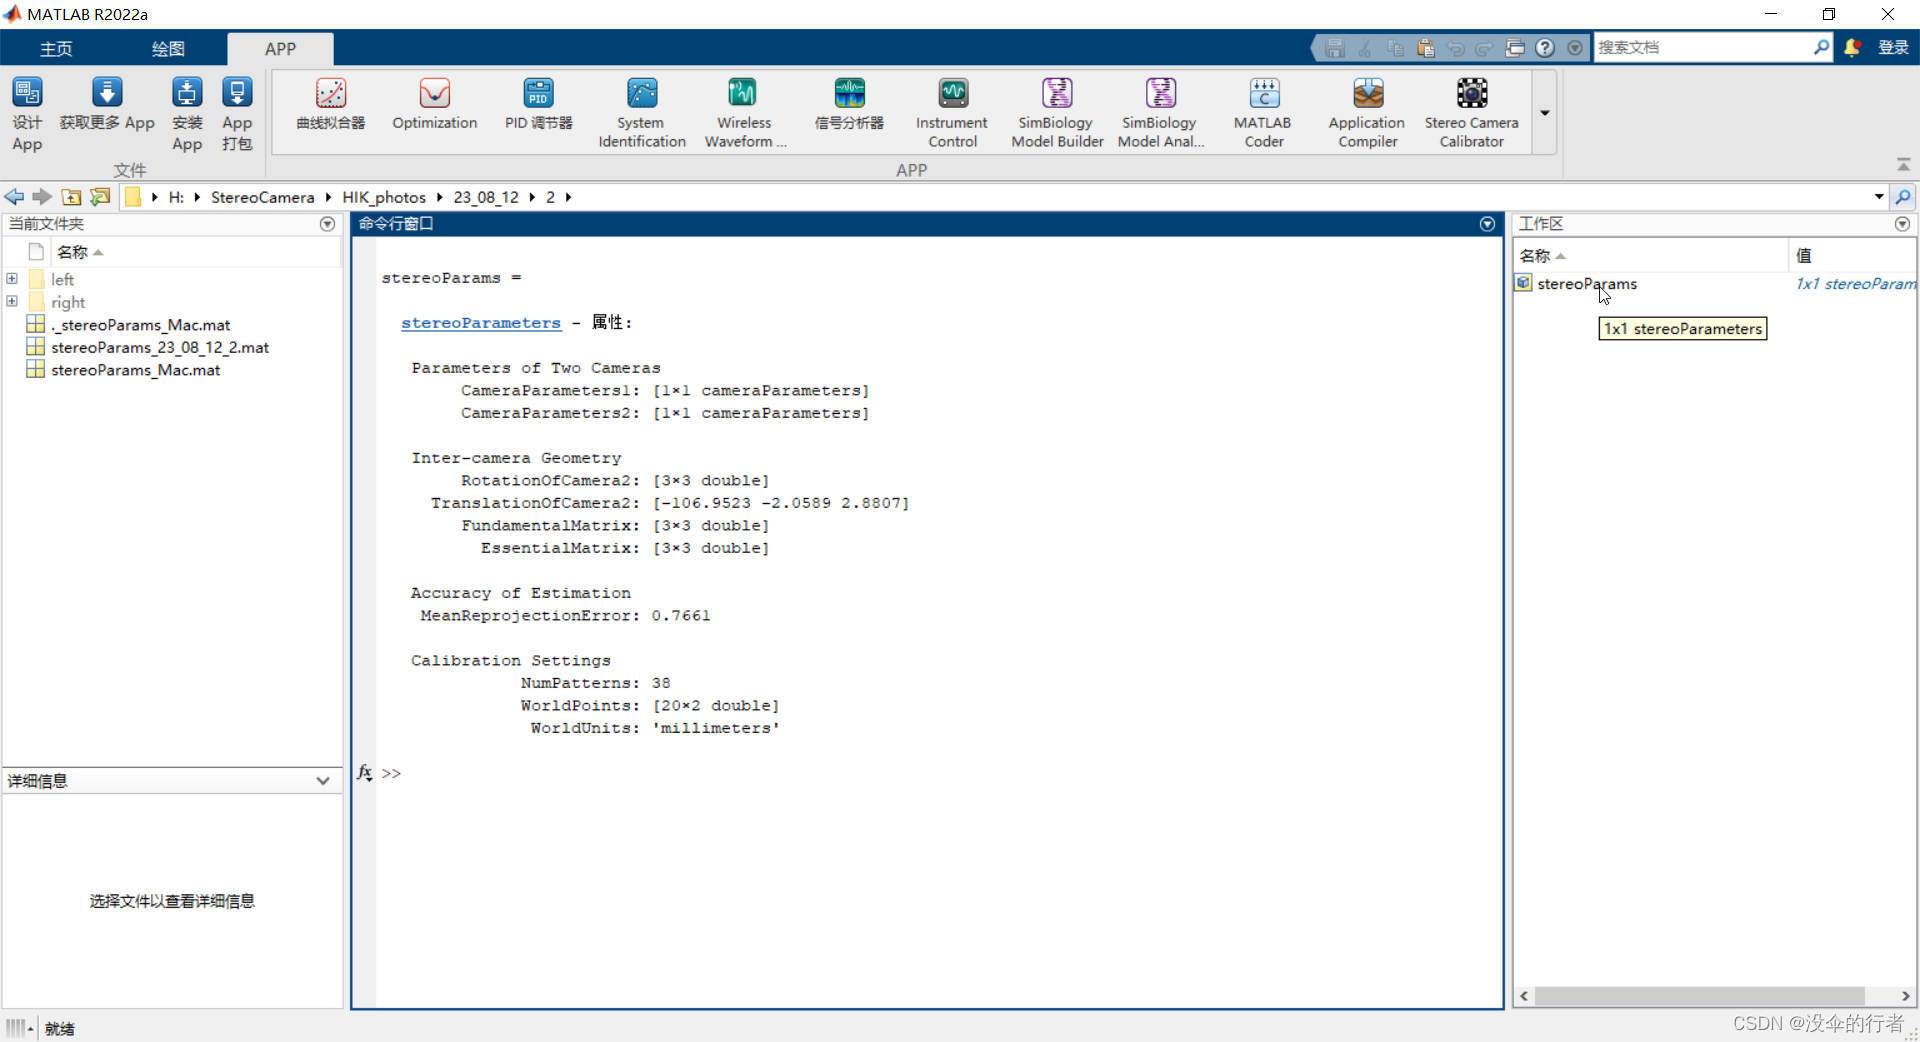
Task: Open the Package App tool
Action: [x=237, y=113]
